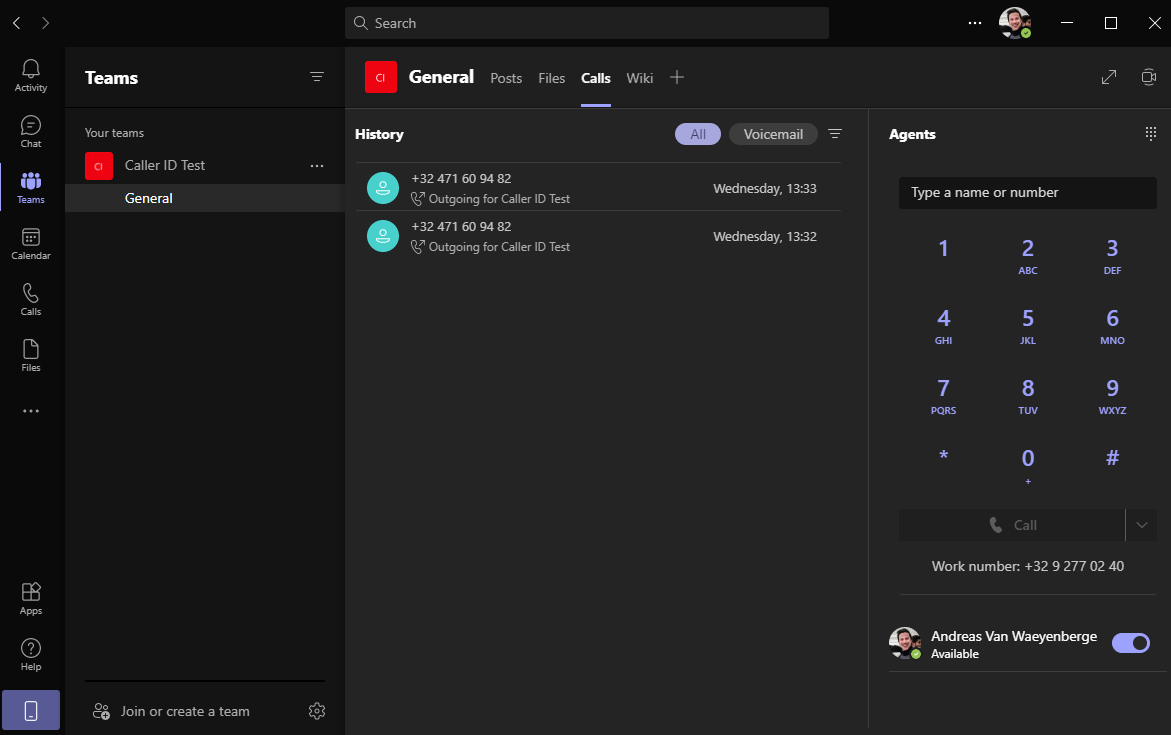Open the outgoing call from Wednesday 13:32
This screenshot has height=735, width=1171.
(x=598, y=236)
